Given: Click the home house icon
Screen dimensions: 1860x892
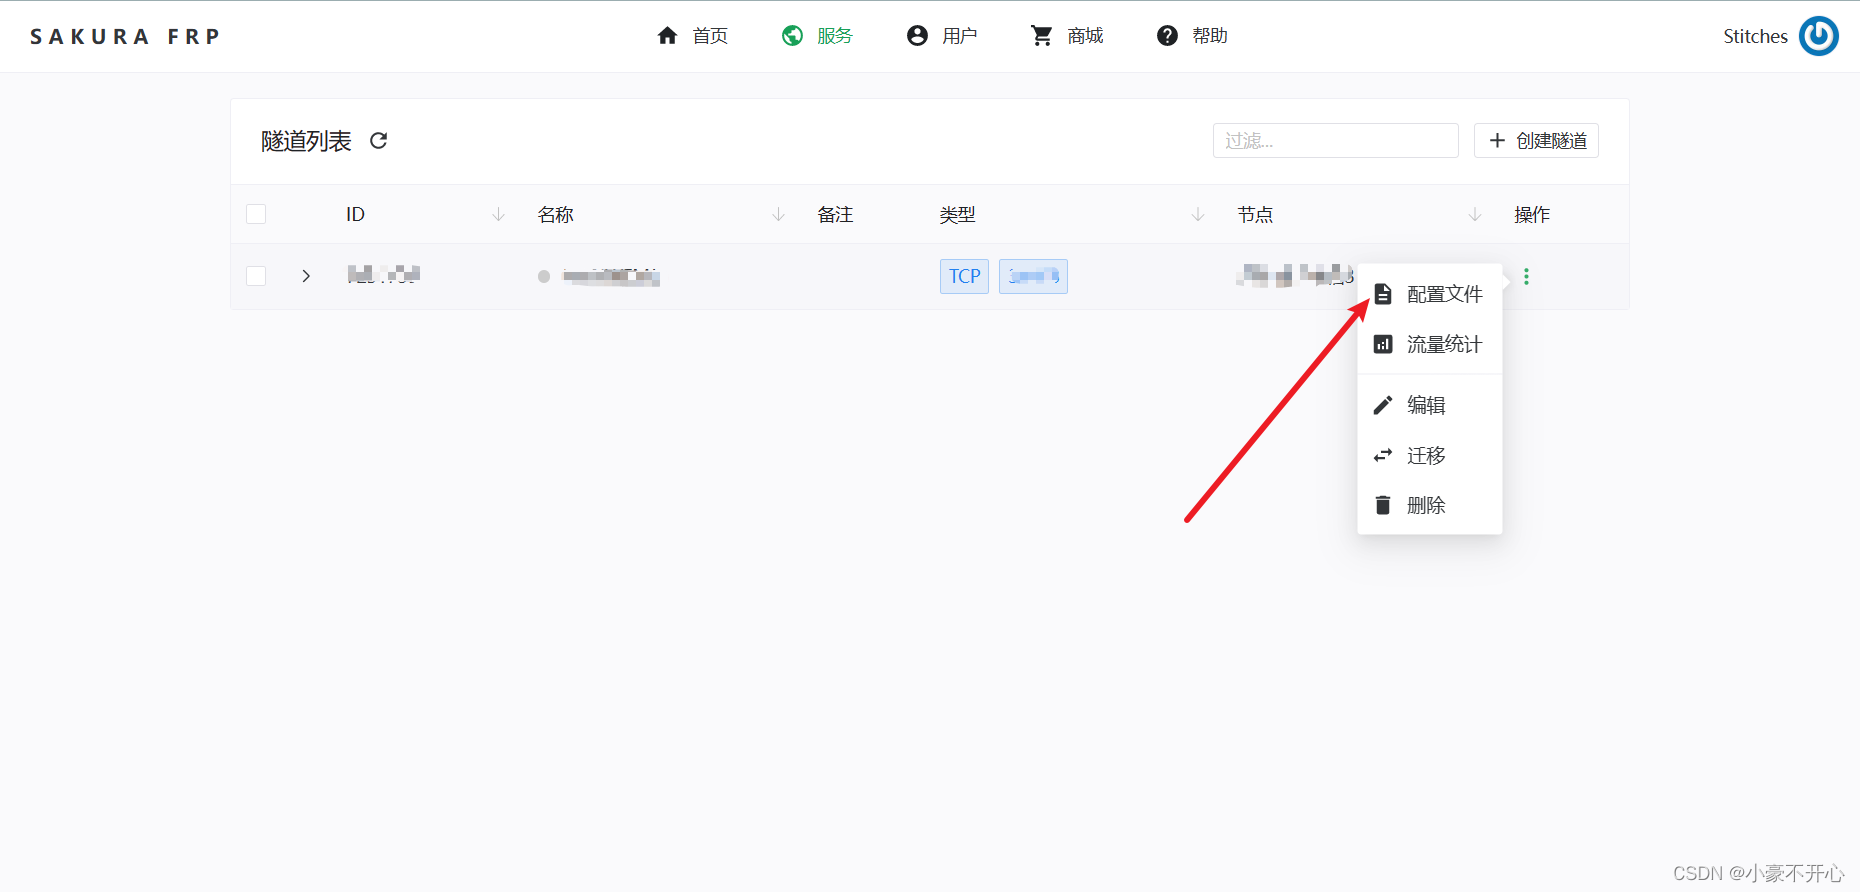Looking at the screenshot, I should (x=667, y=36).
